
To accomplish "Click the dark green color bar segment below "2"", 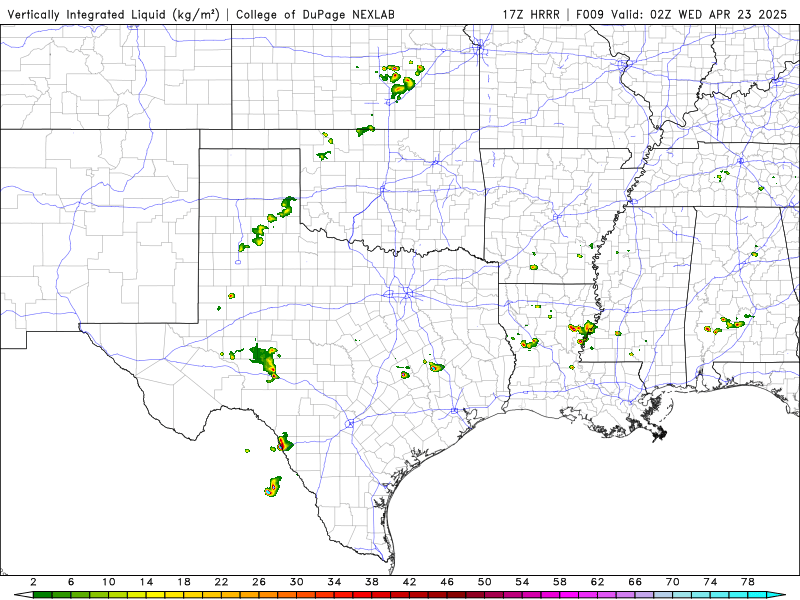I will (x=42, y=595).
